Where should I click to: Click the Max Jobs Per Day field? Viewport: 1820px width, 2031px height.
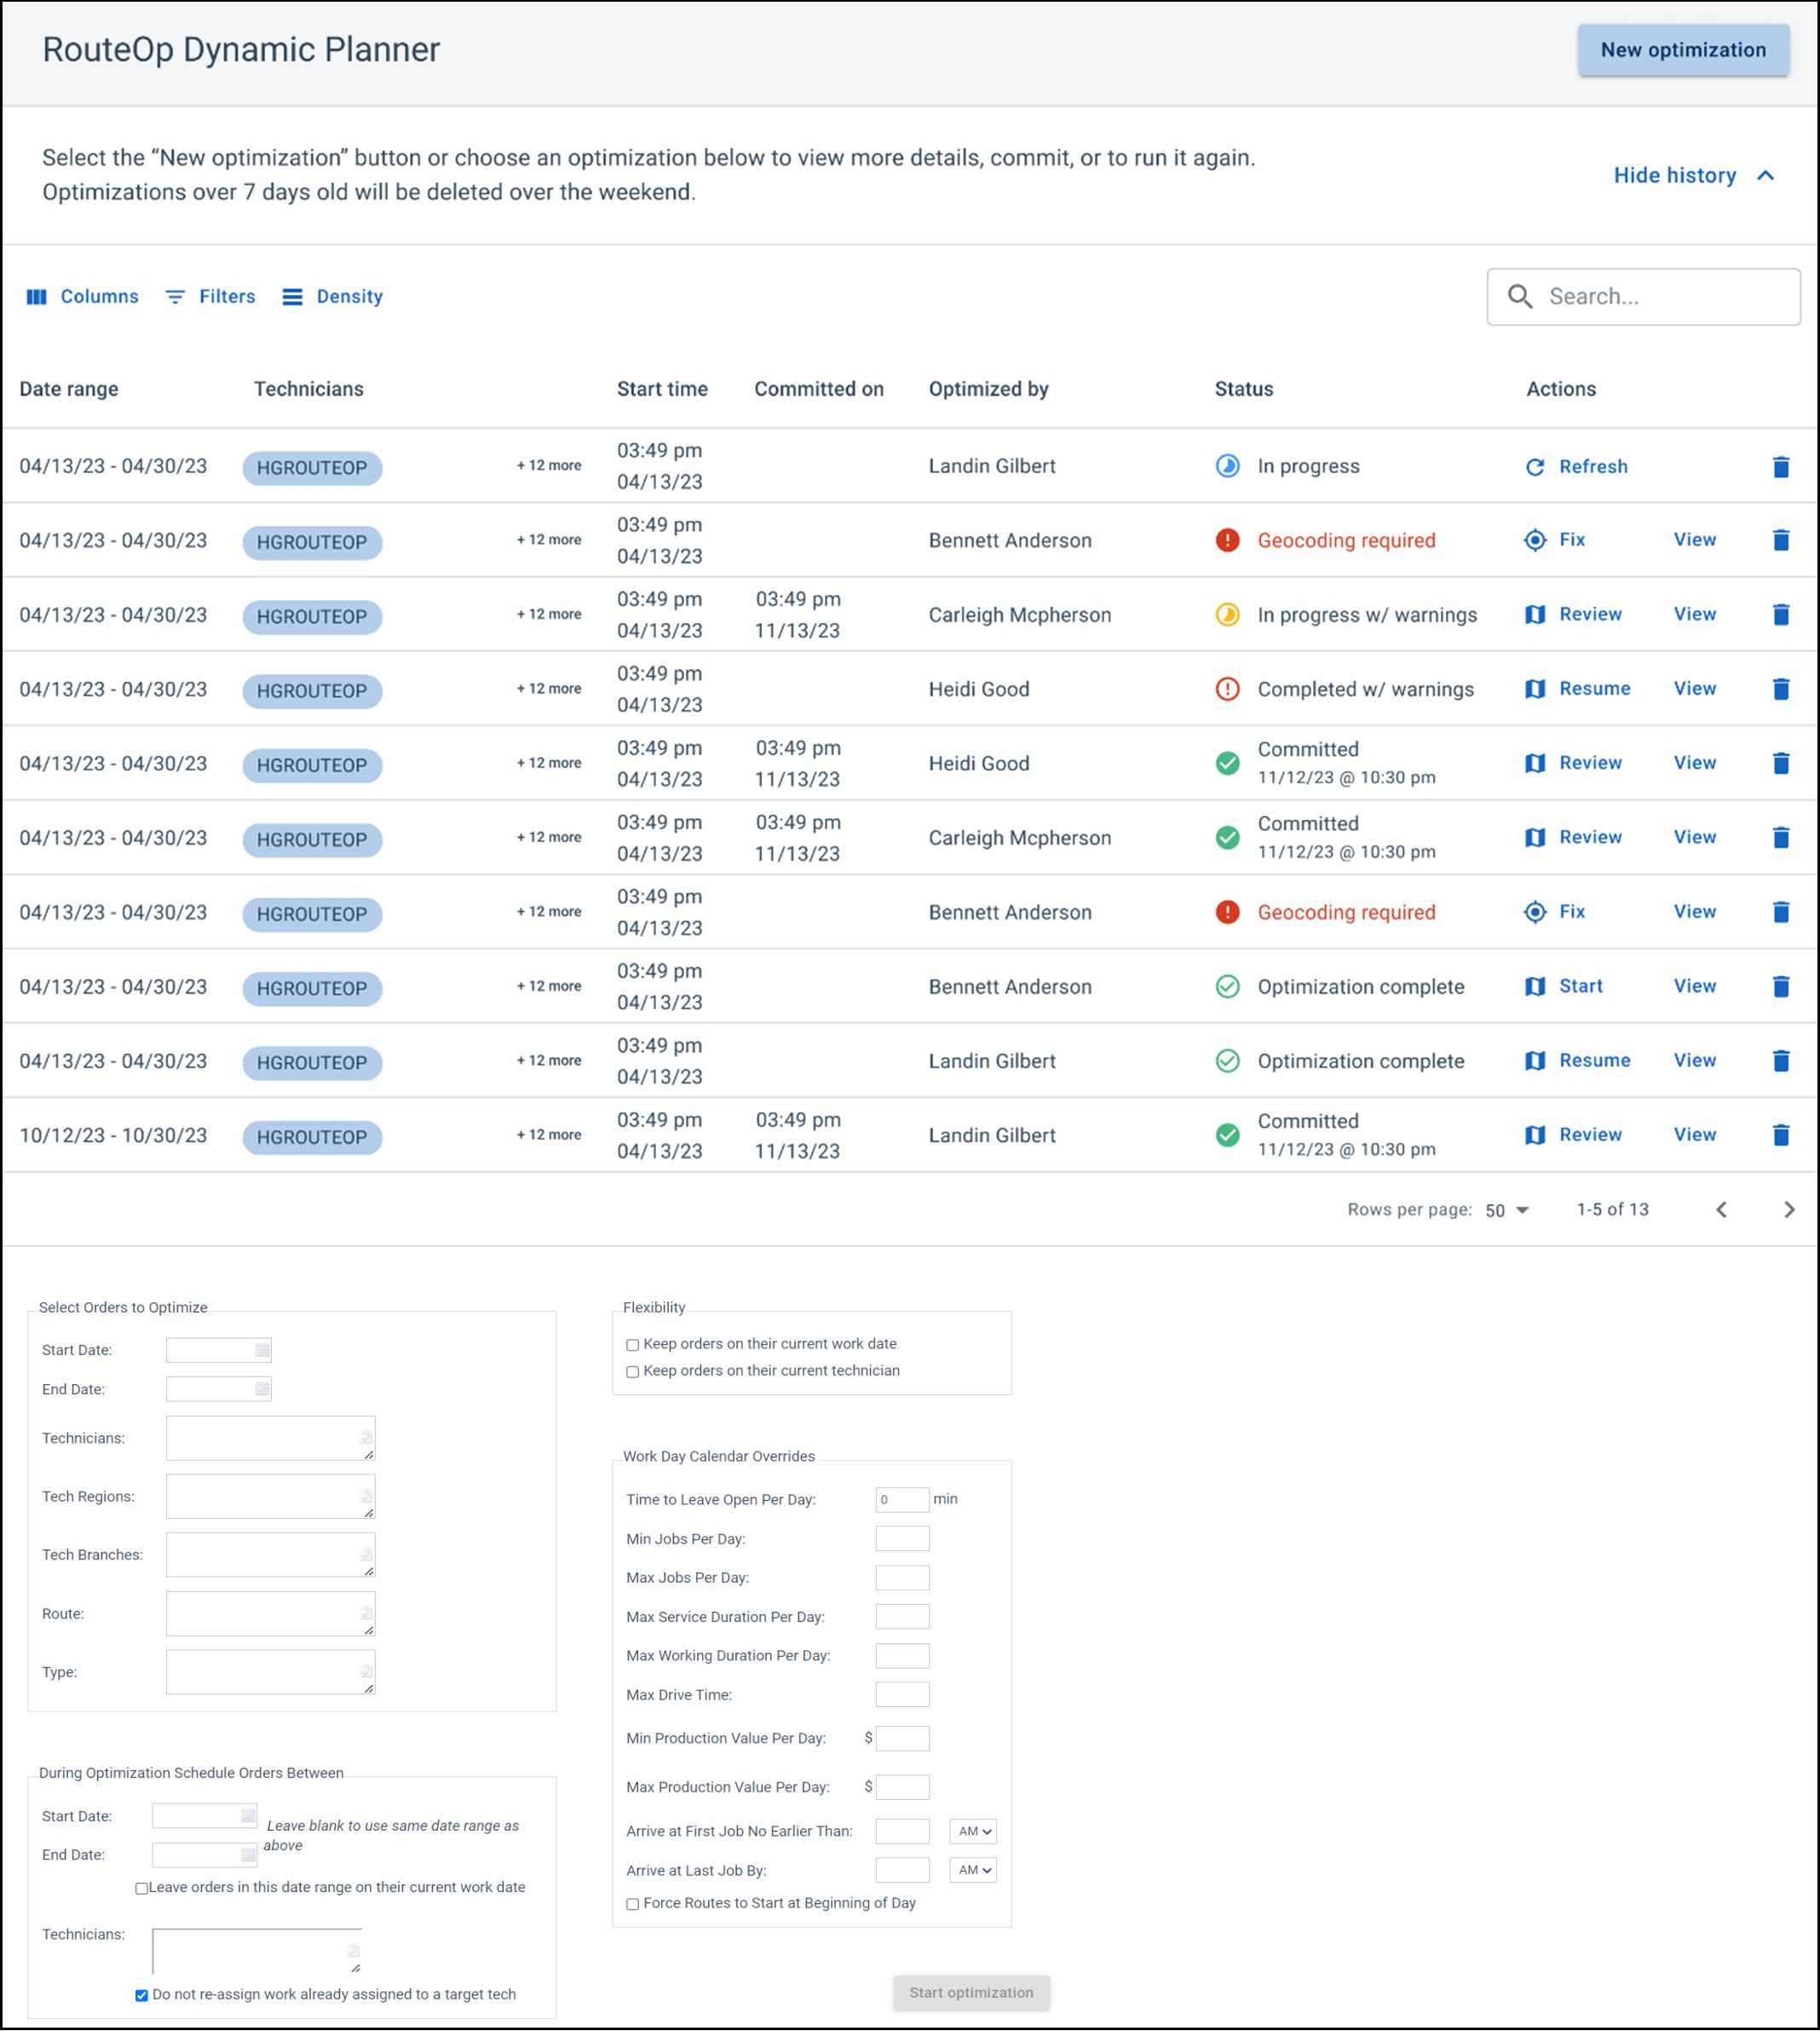click(x=901, y=1577)
